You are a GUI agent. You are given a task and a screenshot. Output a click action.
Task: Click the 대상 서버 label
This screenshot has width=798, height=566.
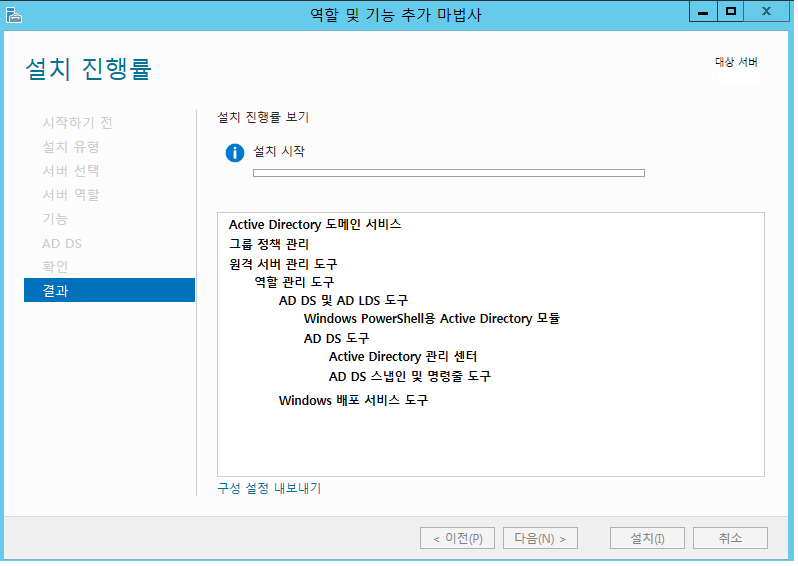(x=736, y=62)
